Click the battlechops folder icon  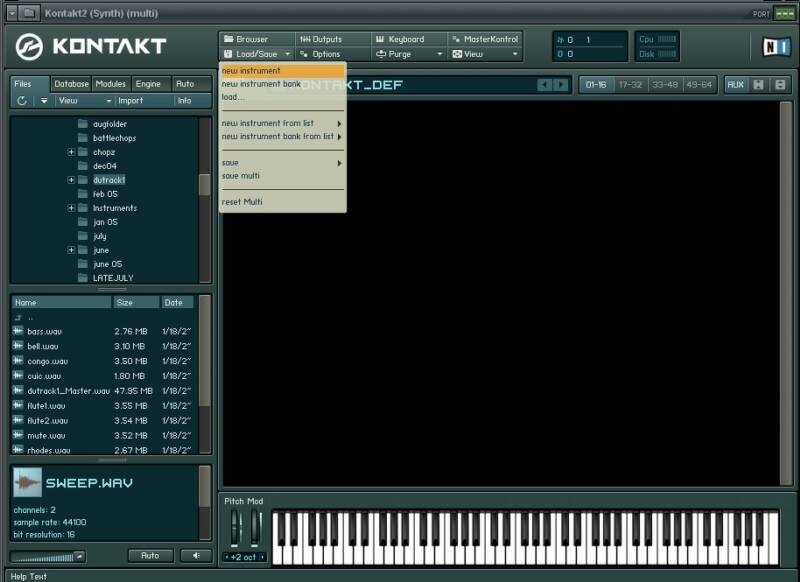pos(83,138)
